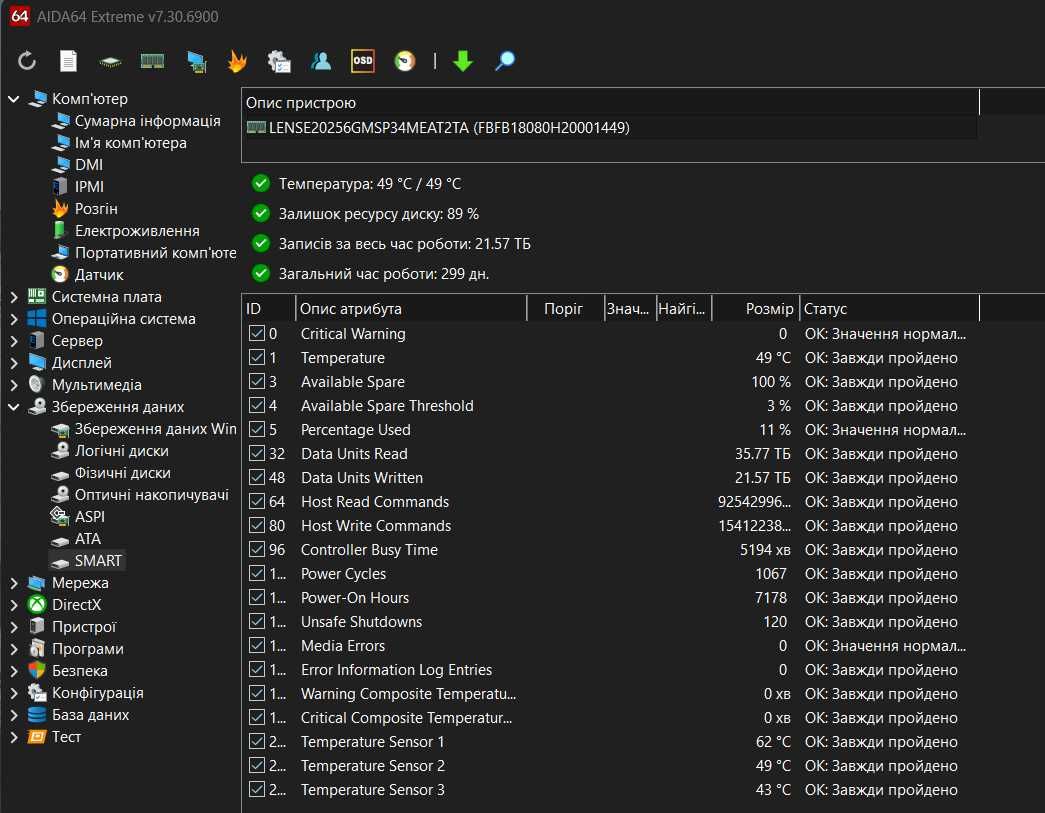The width and height of the screenshot is (1045, 813).
Task: Click the ID column header
Action: click(268, 309)
